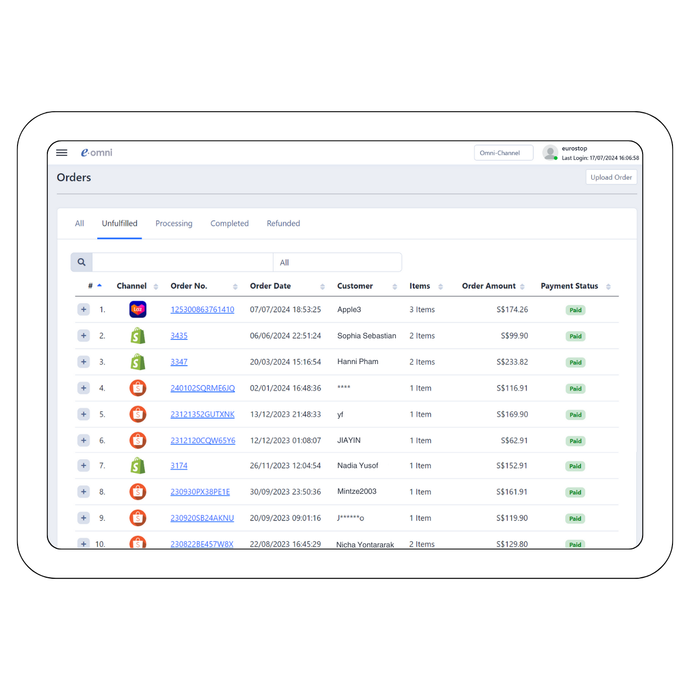Viewport: 690px width, 690px height.
Task: Open the hamburger navigation menu
Action: click(62, 153)
